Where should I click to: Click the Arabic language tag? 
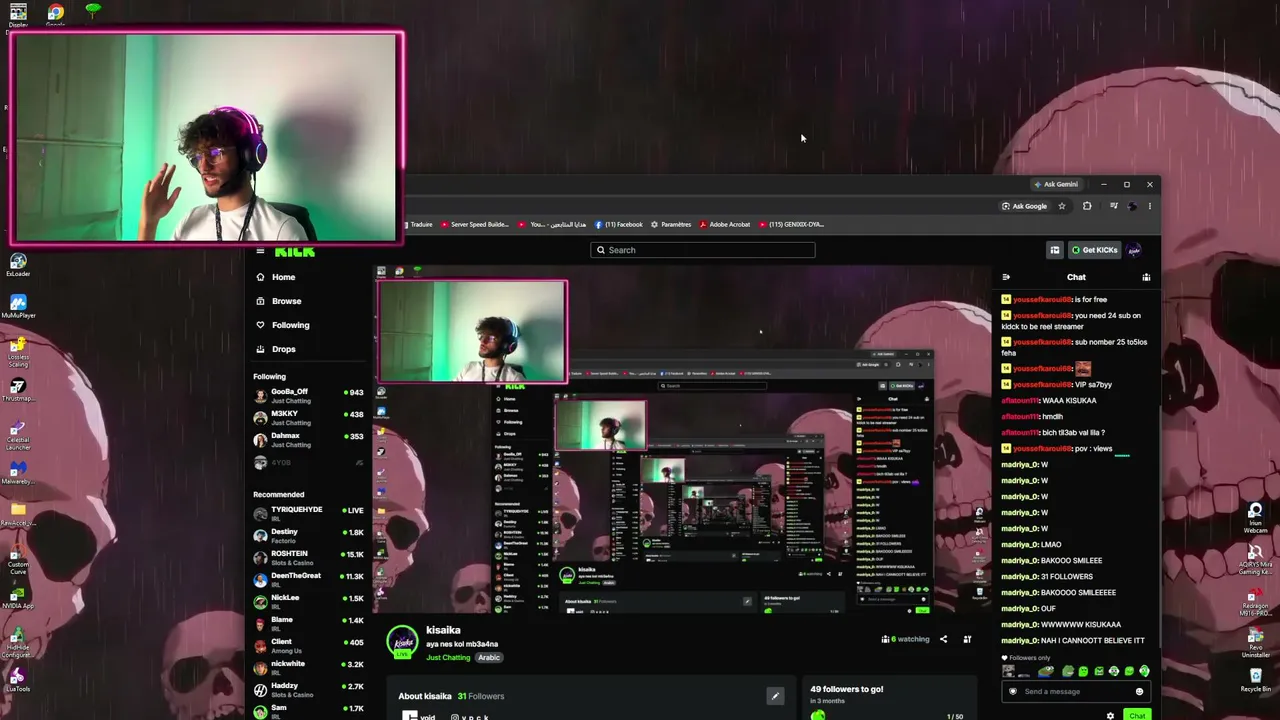pos(489,658)
